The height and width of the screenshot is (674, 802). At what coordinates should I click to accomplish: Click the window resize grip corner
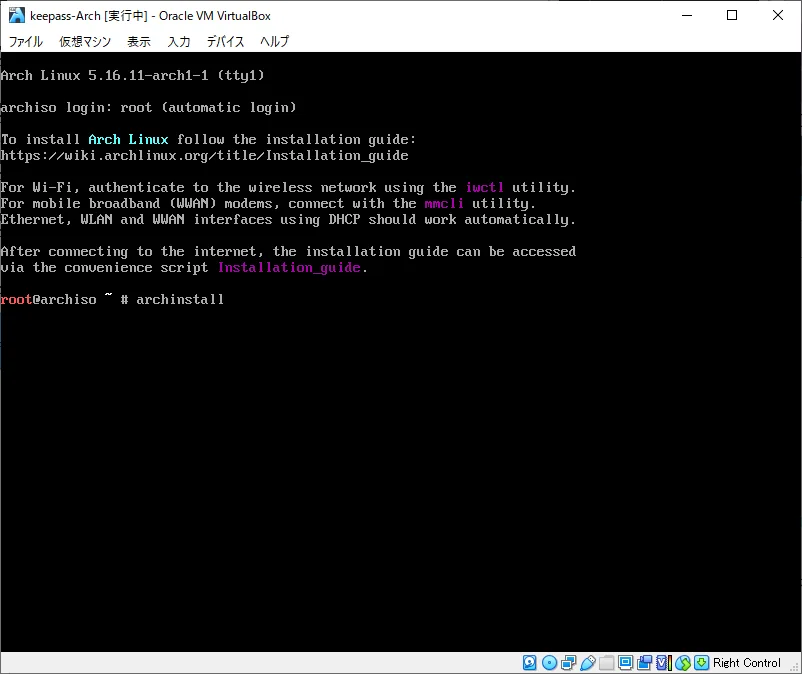tap(795, 667)
